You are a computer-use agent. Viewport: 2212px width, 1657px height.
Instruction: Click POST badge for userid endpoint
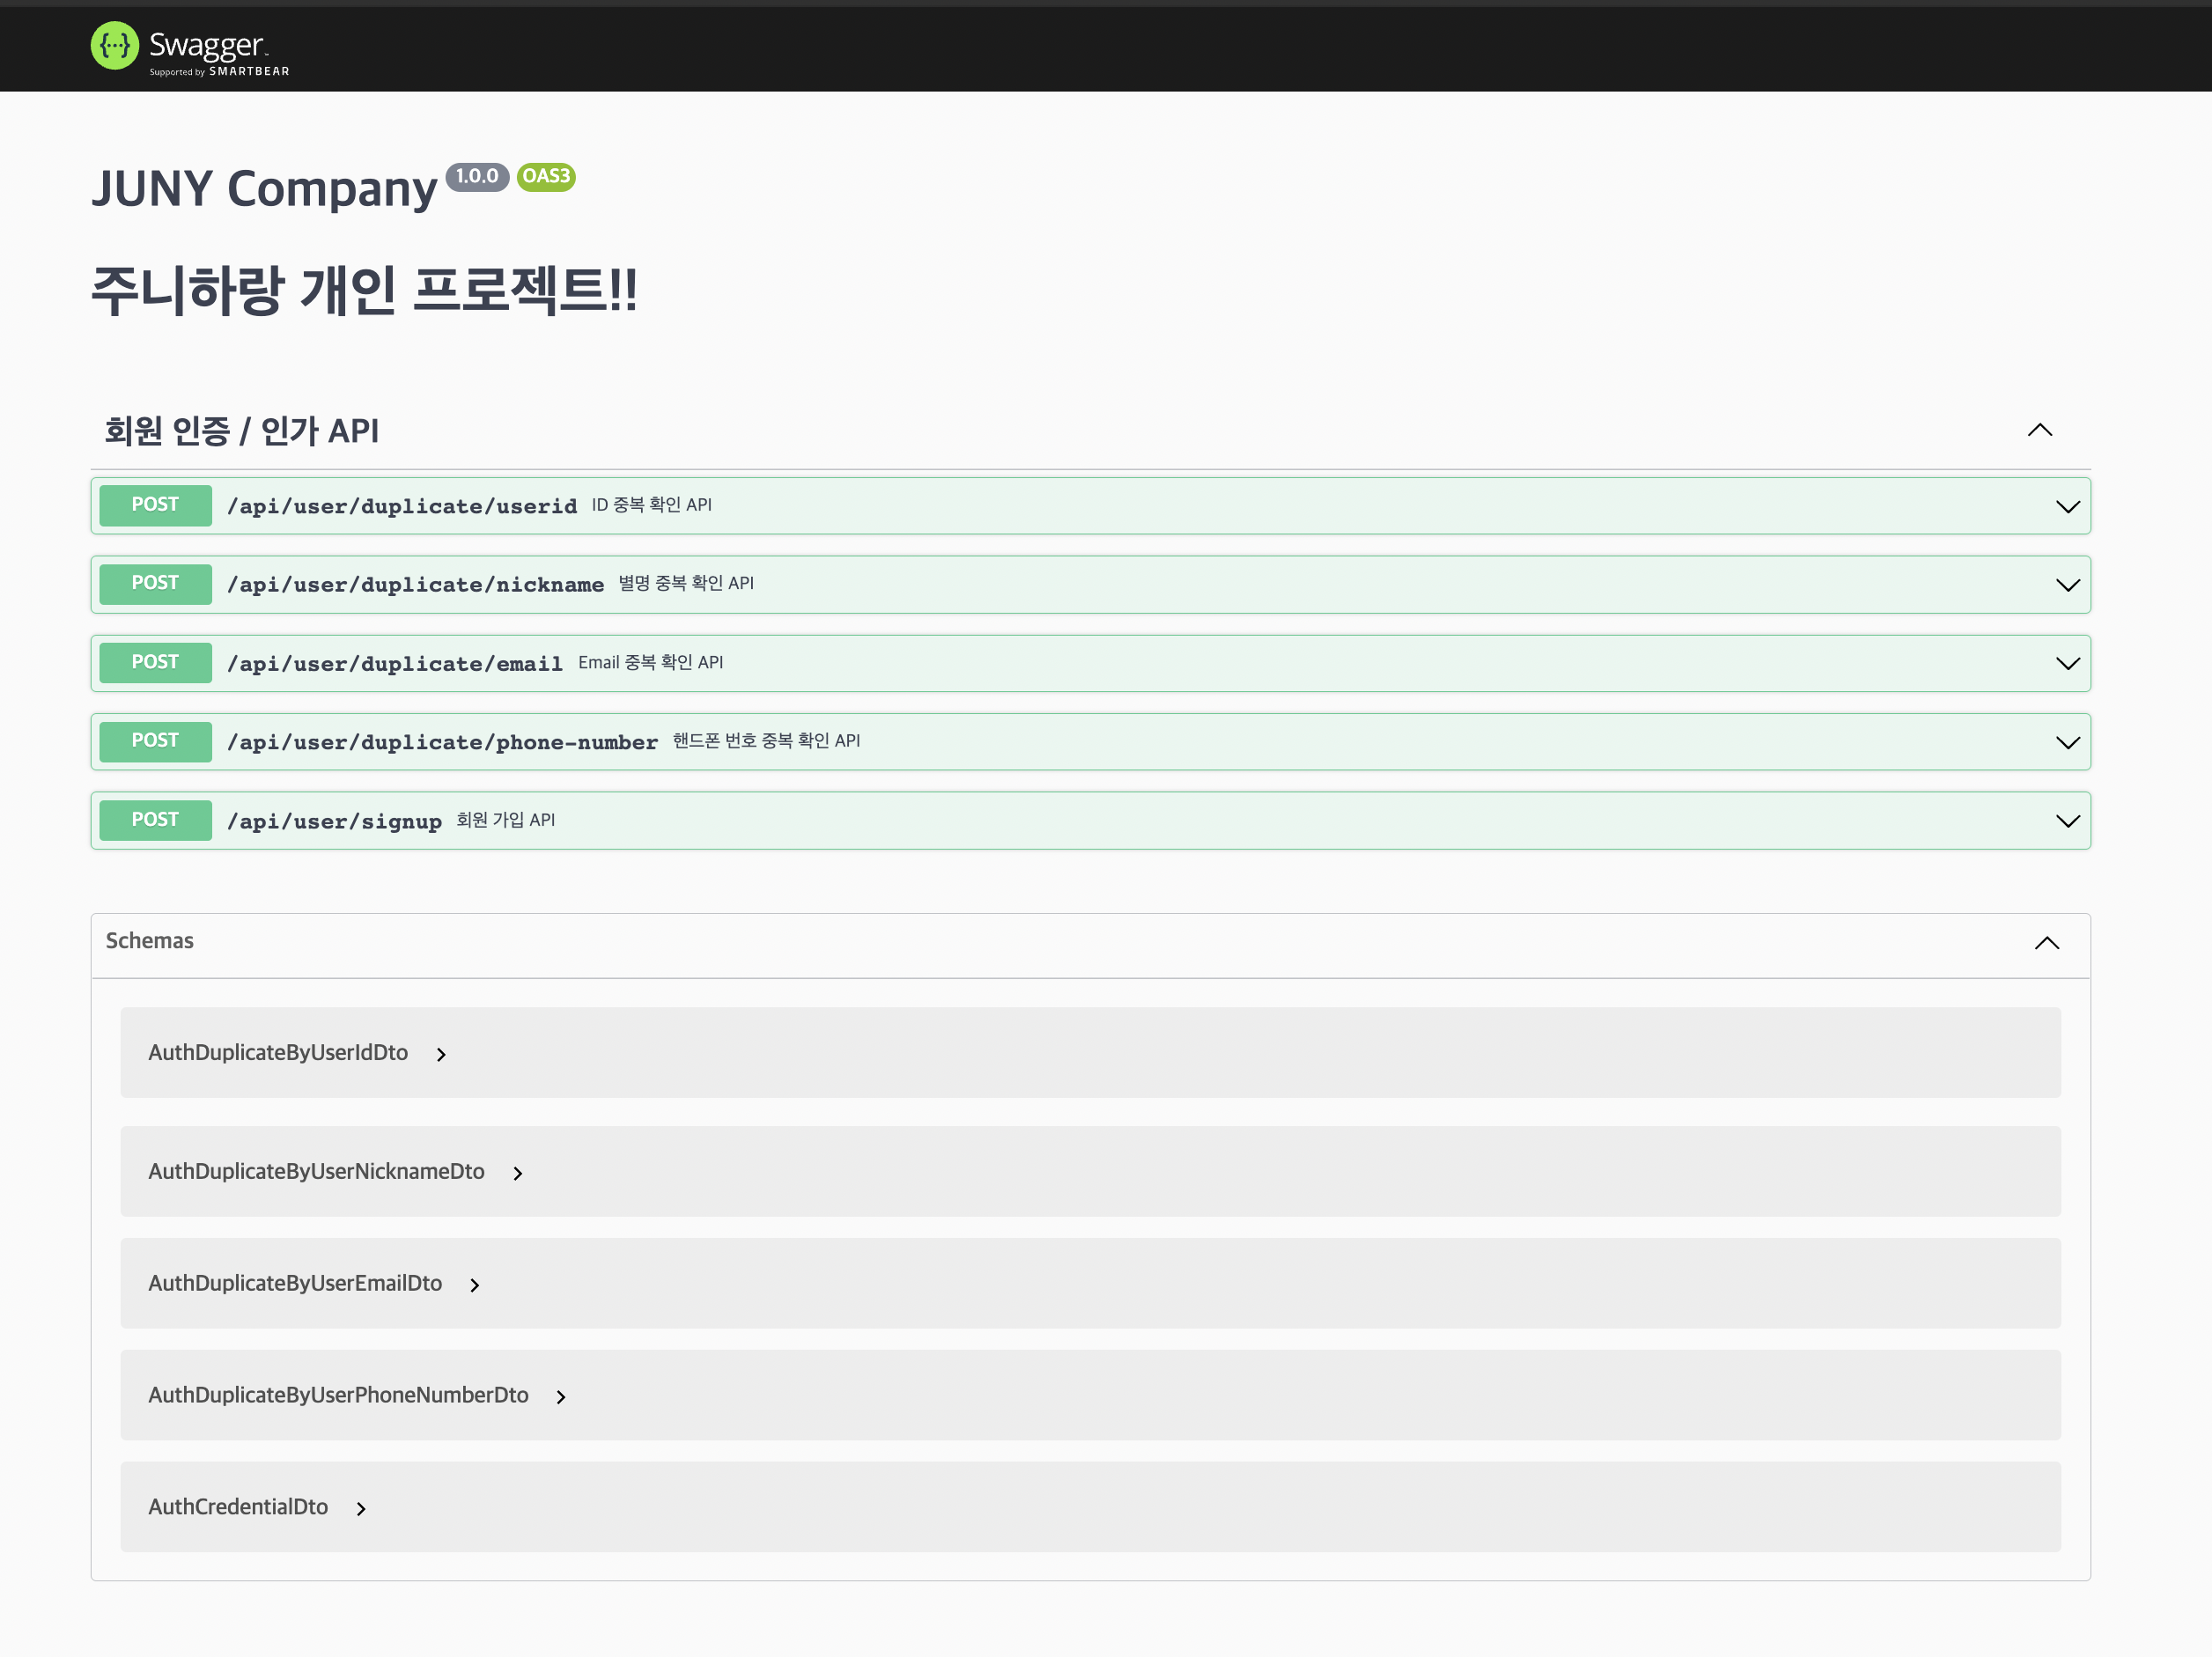[155, 505]
